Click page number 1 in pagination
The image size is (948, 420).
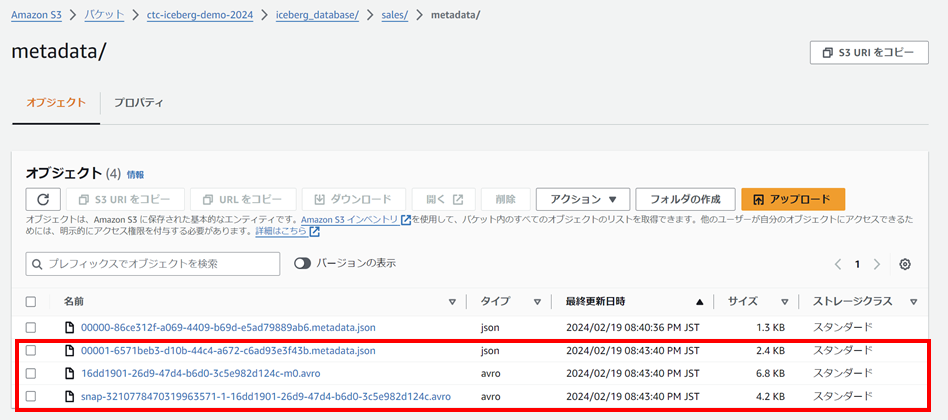click(x=857, y=264)
